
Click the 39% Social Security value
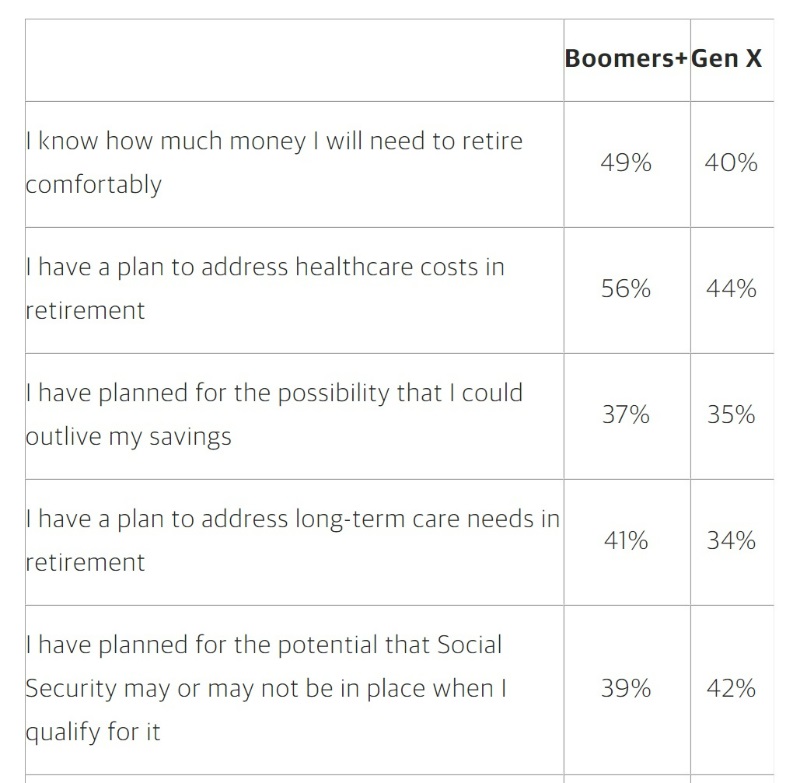pos(626,689)
